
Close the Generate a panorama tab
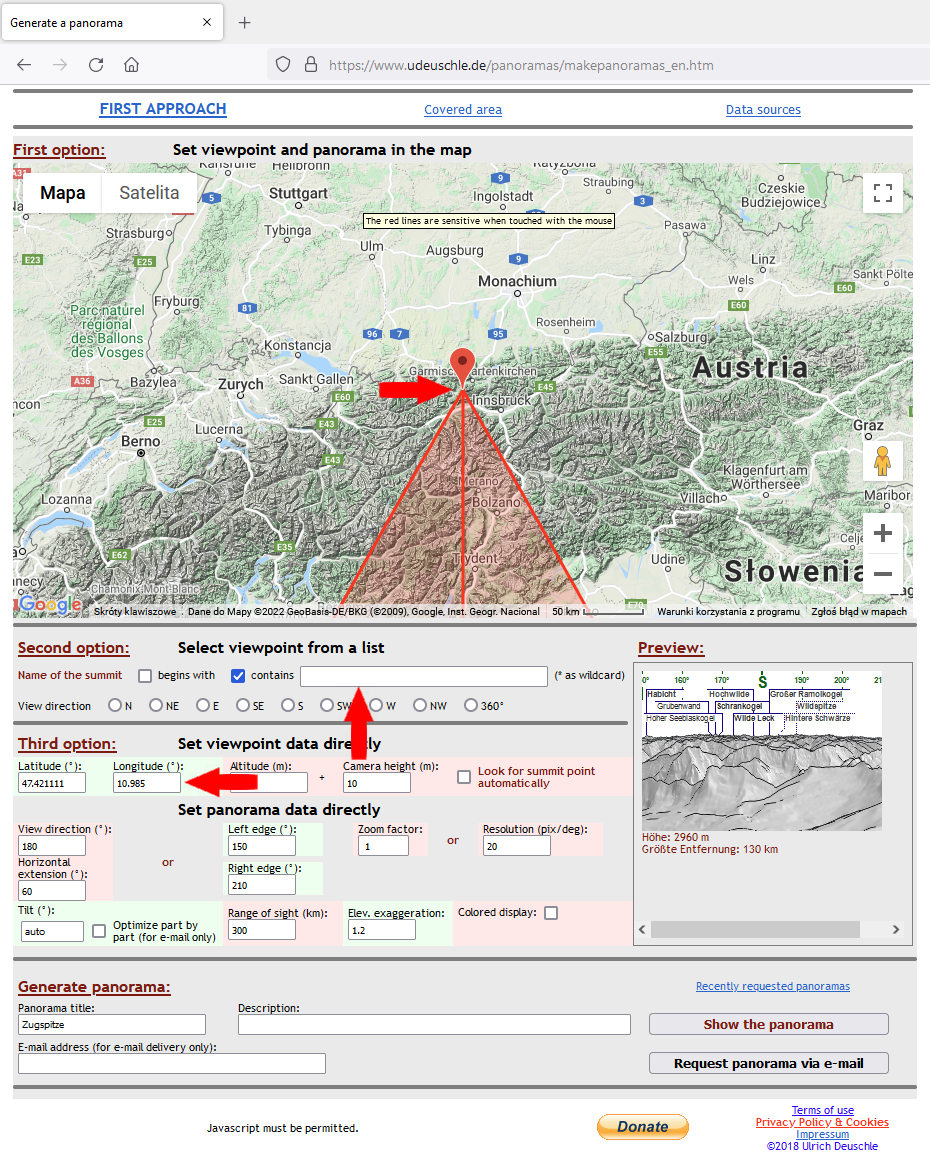click(x=207, y=22)
